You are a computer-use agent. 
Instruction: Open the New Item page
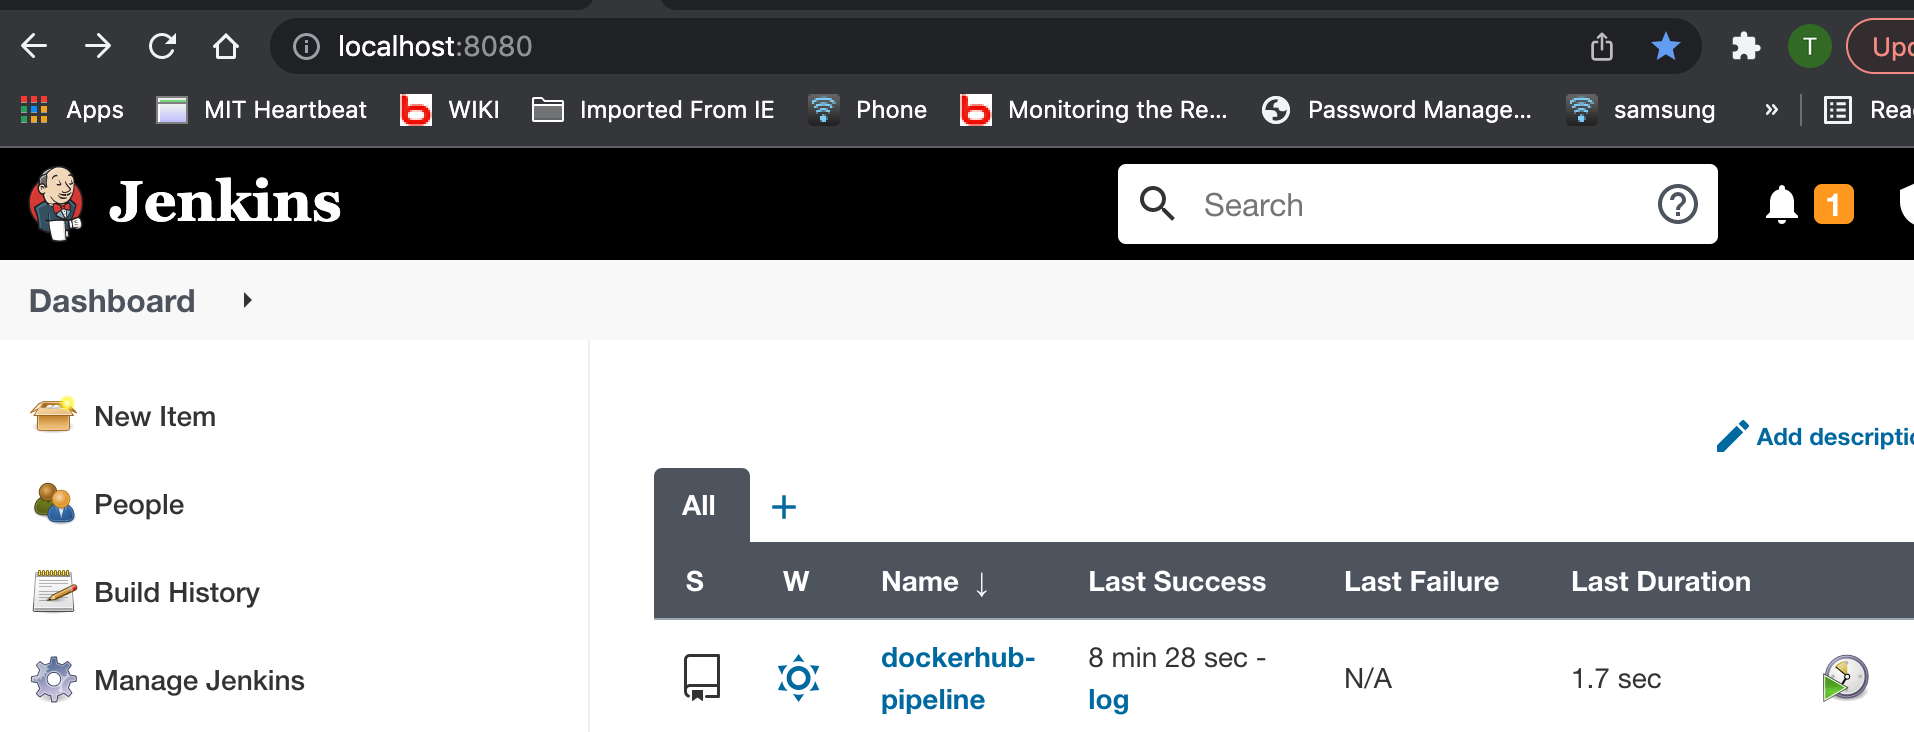pos(154,416)
